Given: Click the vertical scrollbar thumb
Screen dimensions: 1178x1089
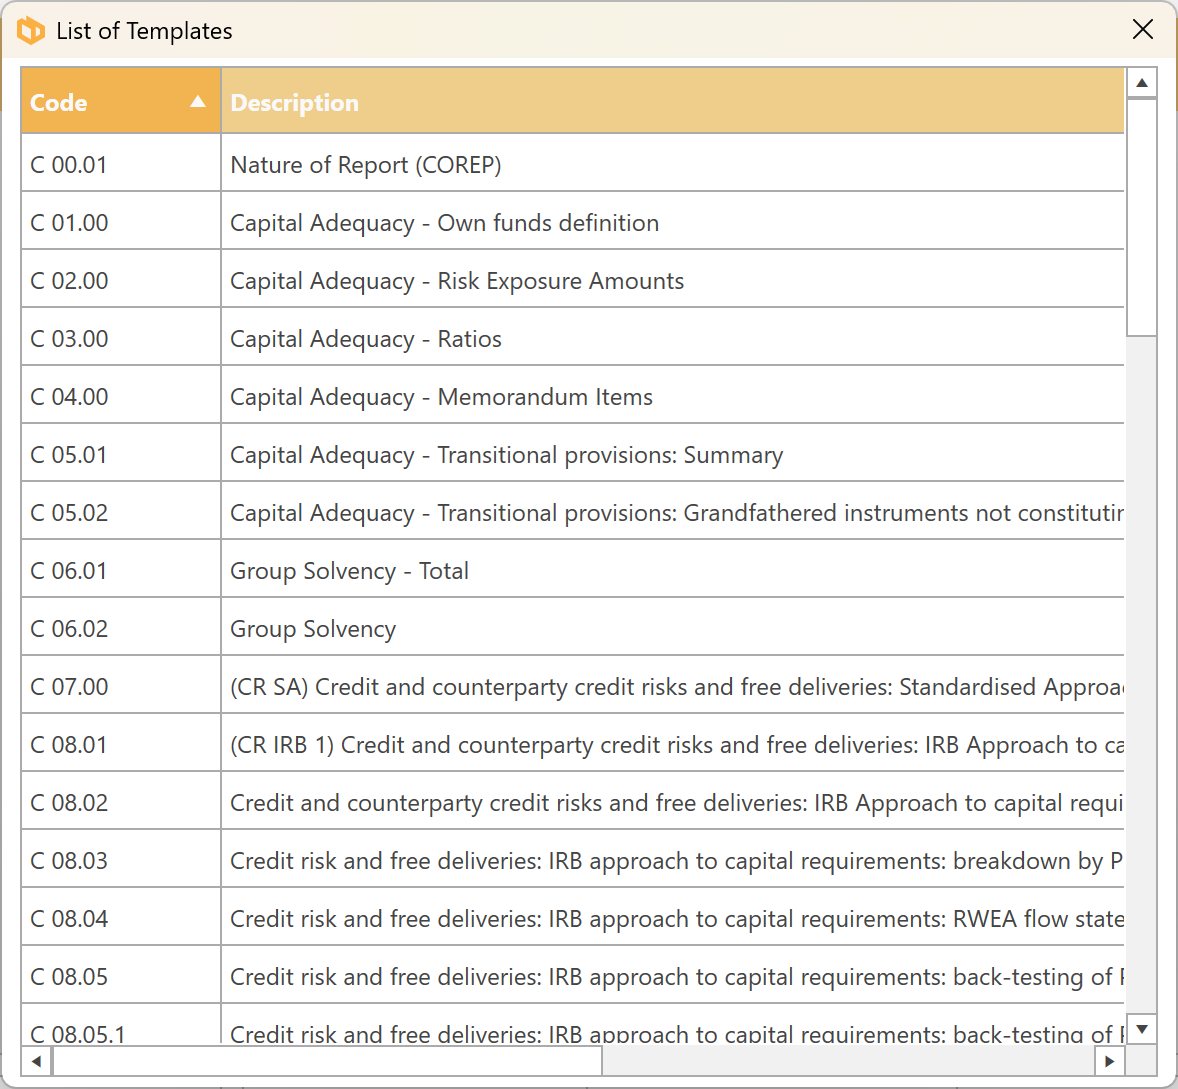Looking at the screenshot, I should coord(1141,217).
